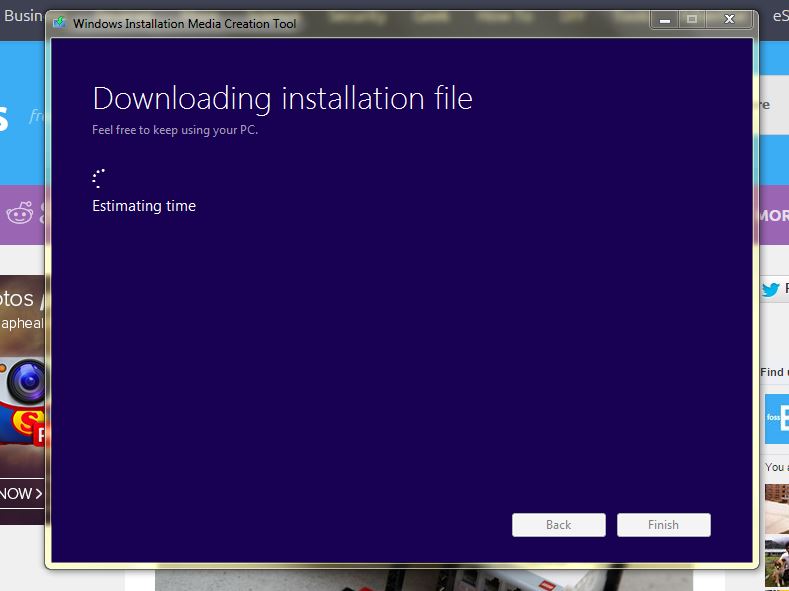Select the partially hidden eS nav item

click(779, 16)
